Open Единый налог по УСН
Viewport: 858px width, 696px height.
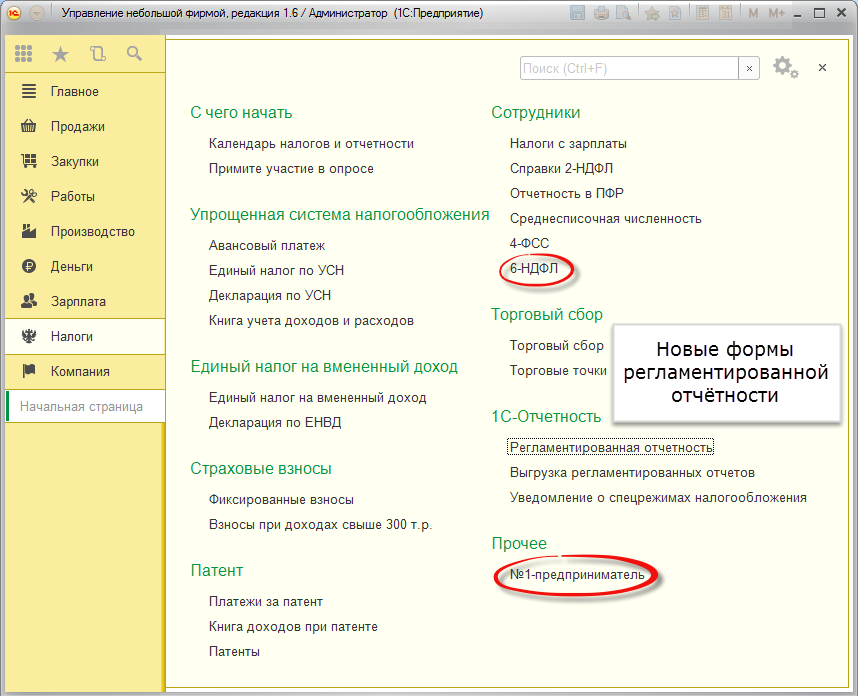276,270
